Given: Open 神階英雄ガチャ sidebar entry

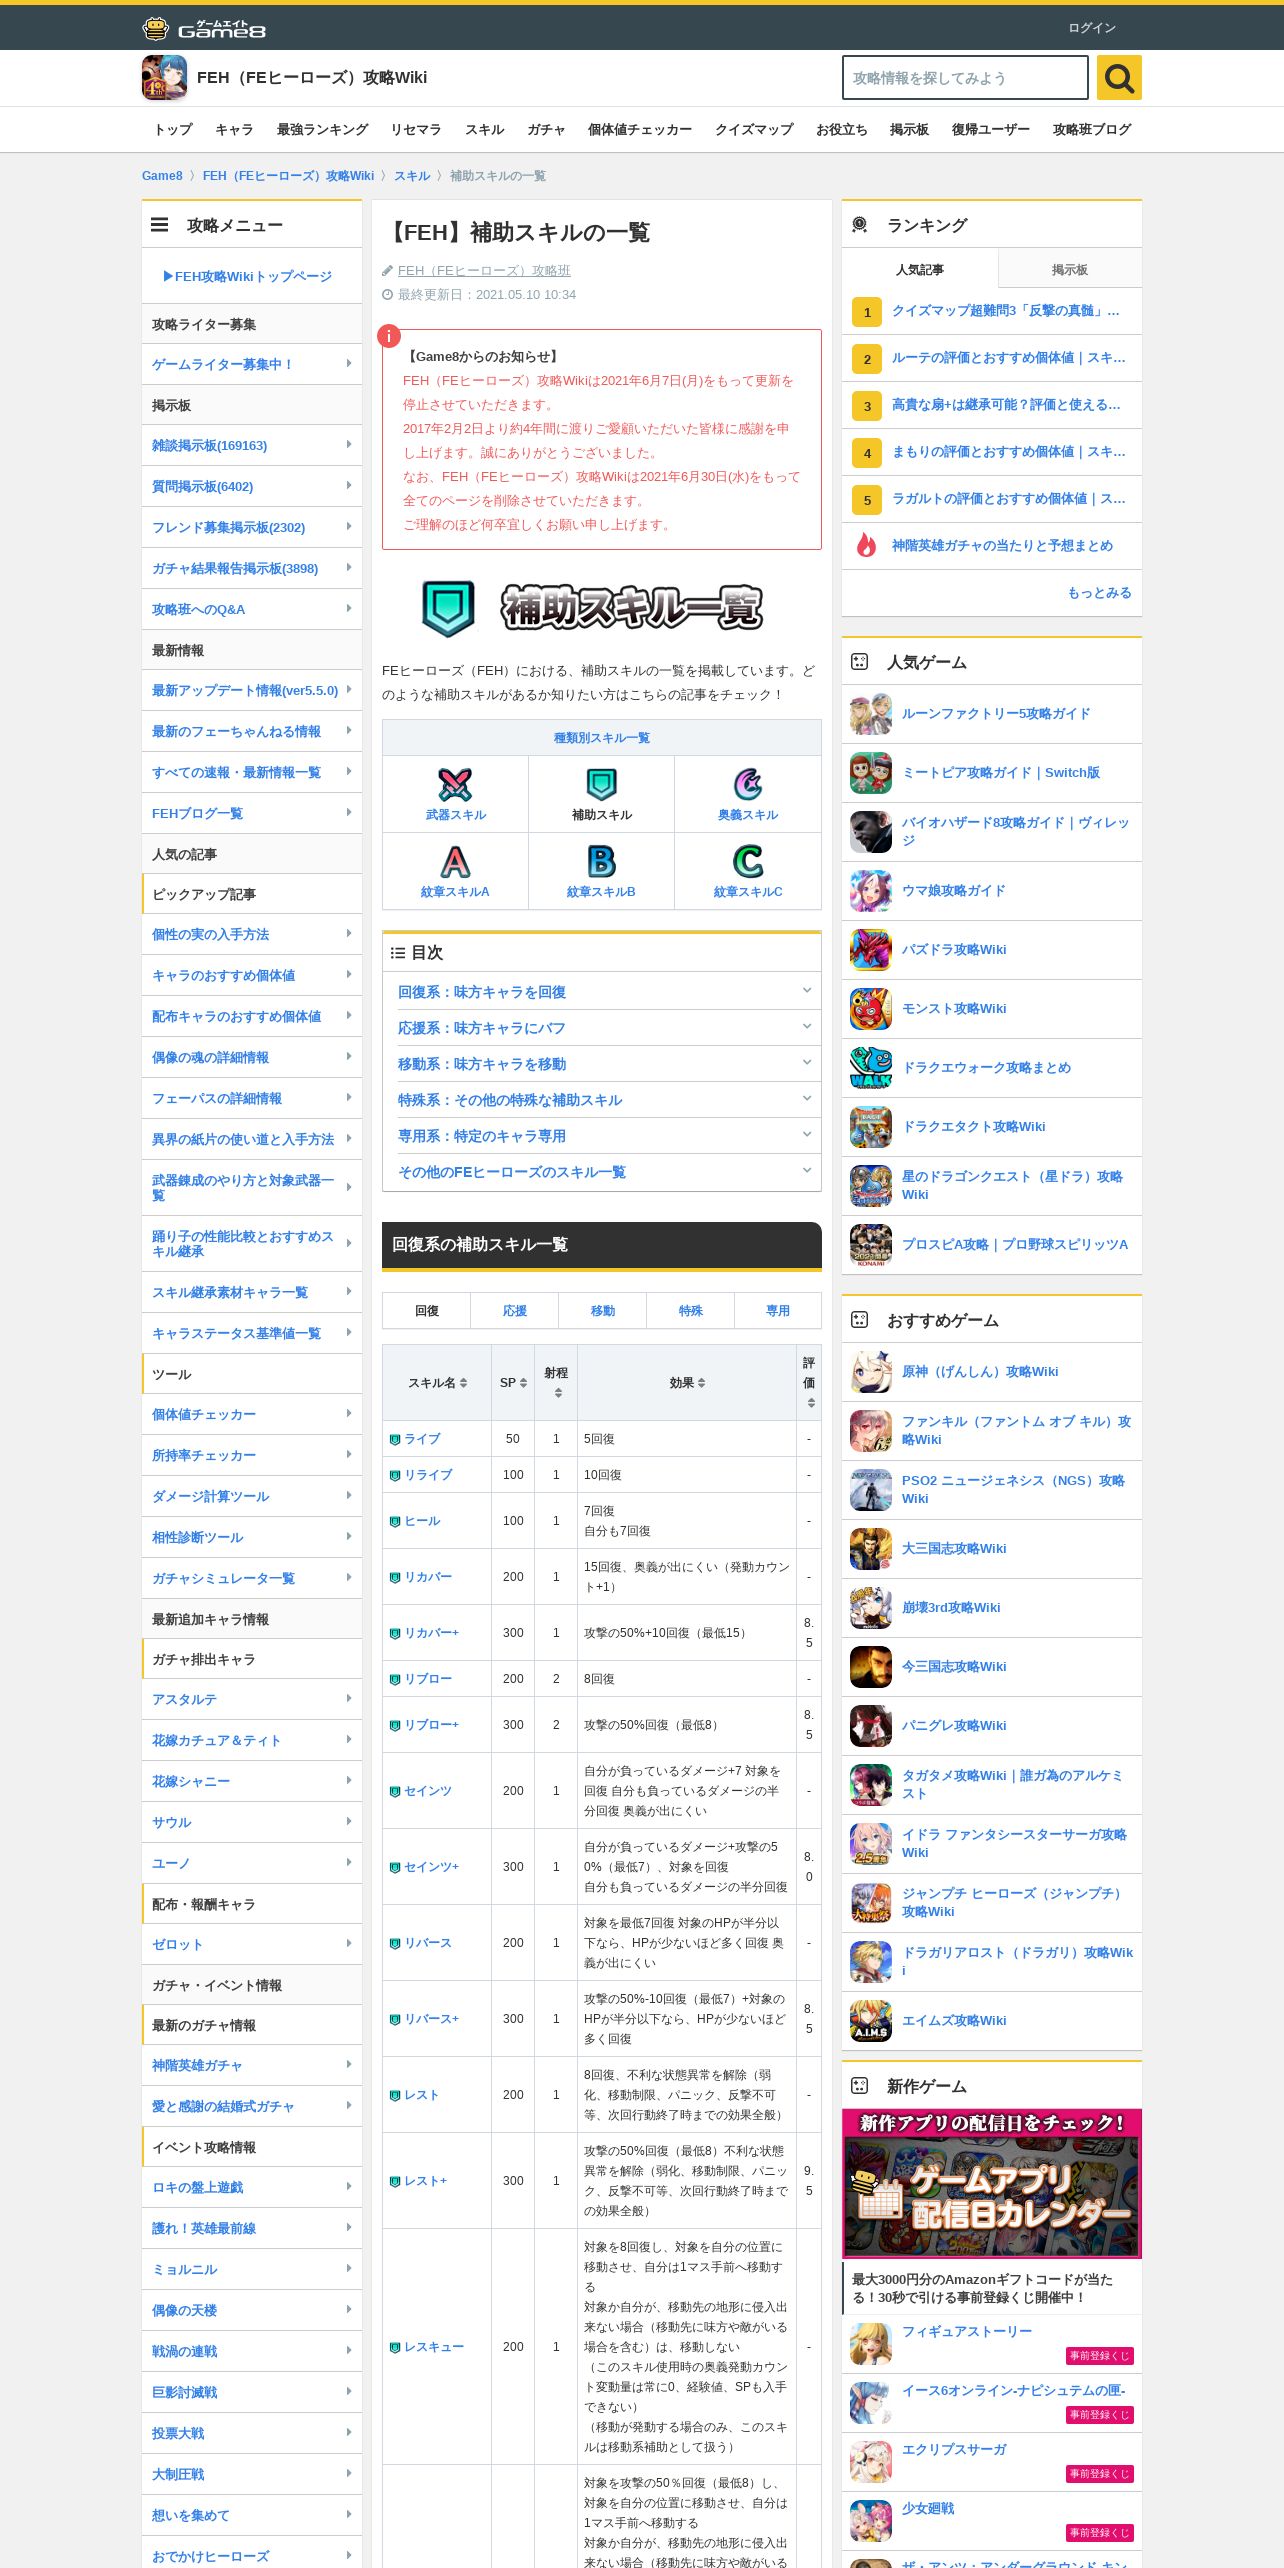Looking at the screenshot, I should pos(252,2066).
